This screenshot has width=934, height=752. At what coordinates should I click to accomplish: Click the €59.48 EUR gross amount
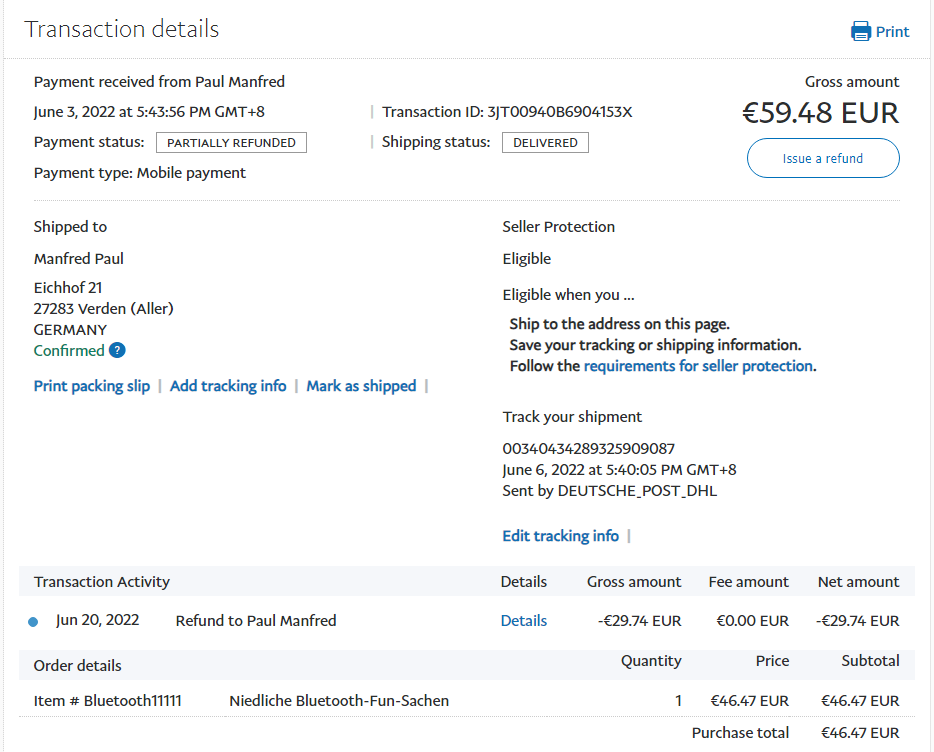point(820,113)
